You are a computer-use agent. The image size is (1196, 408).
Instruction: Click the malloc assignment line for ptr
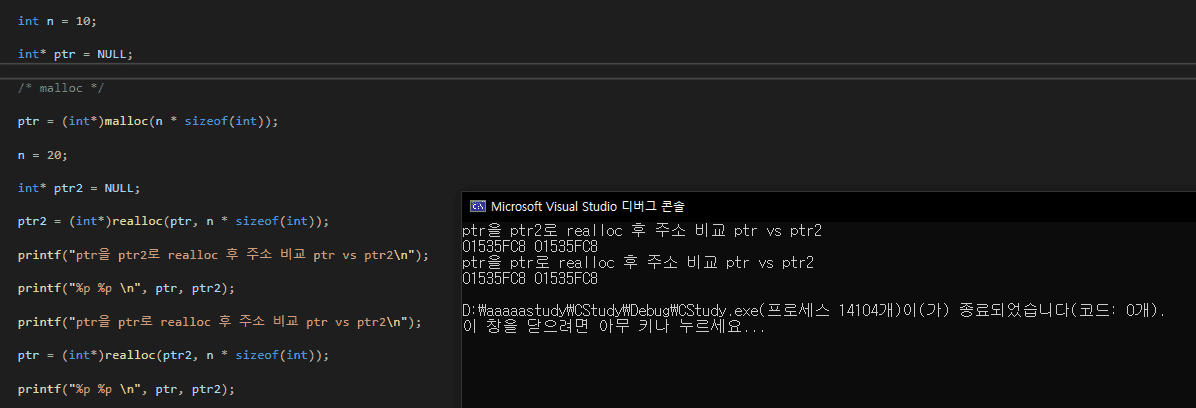(148, 121)
